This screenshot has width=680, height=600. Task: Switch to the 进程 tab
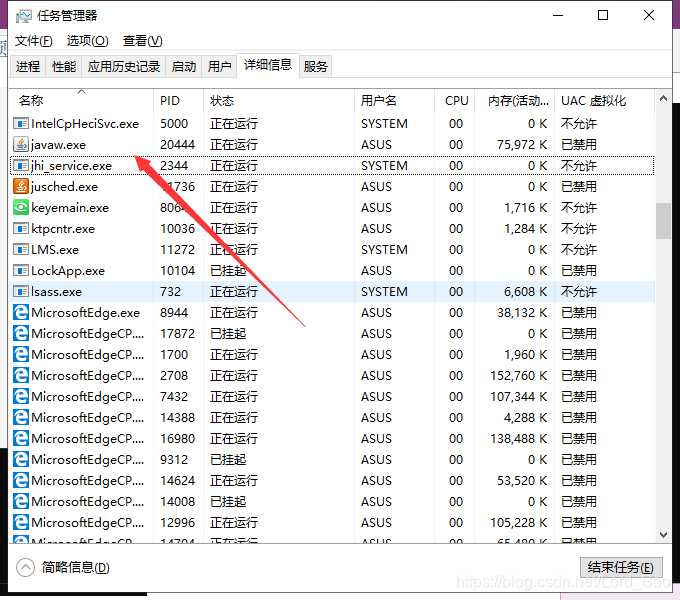(28, 66)
